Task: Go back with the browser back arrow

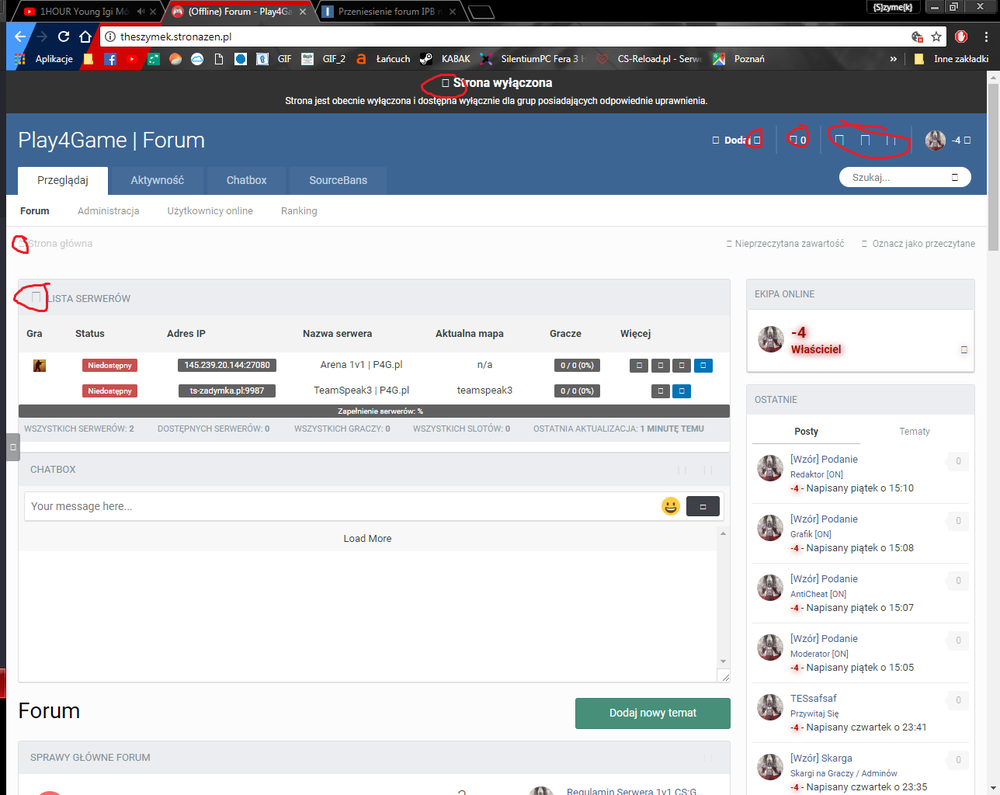Action: click(20, 36)
